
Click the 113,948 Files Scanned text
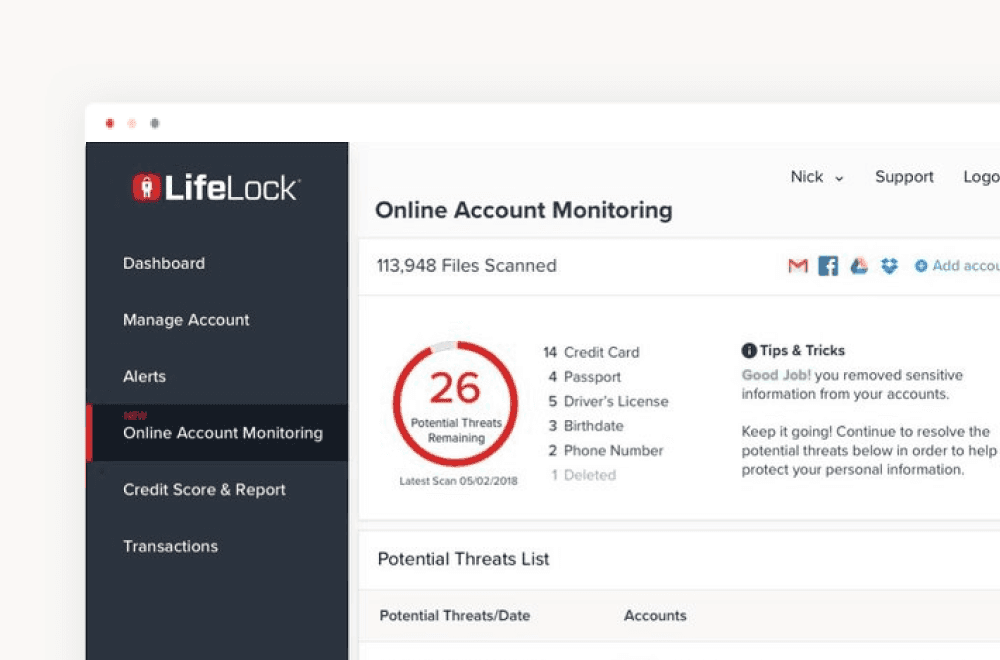click(x=466, y=265)
